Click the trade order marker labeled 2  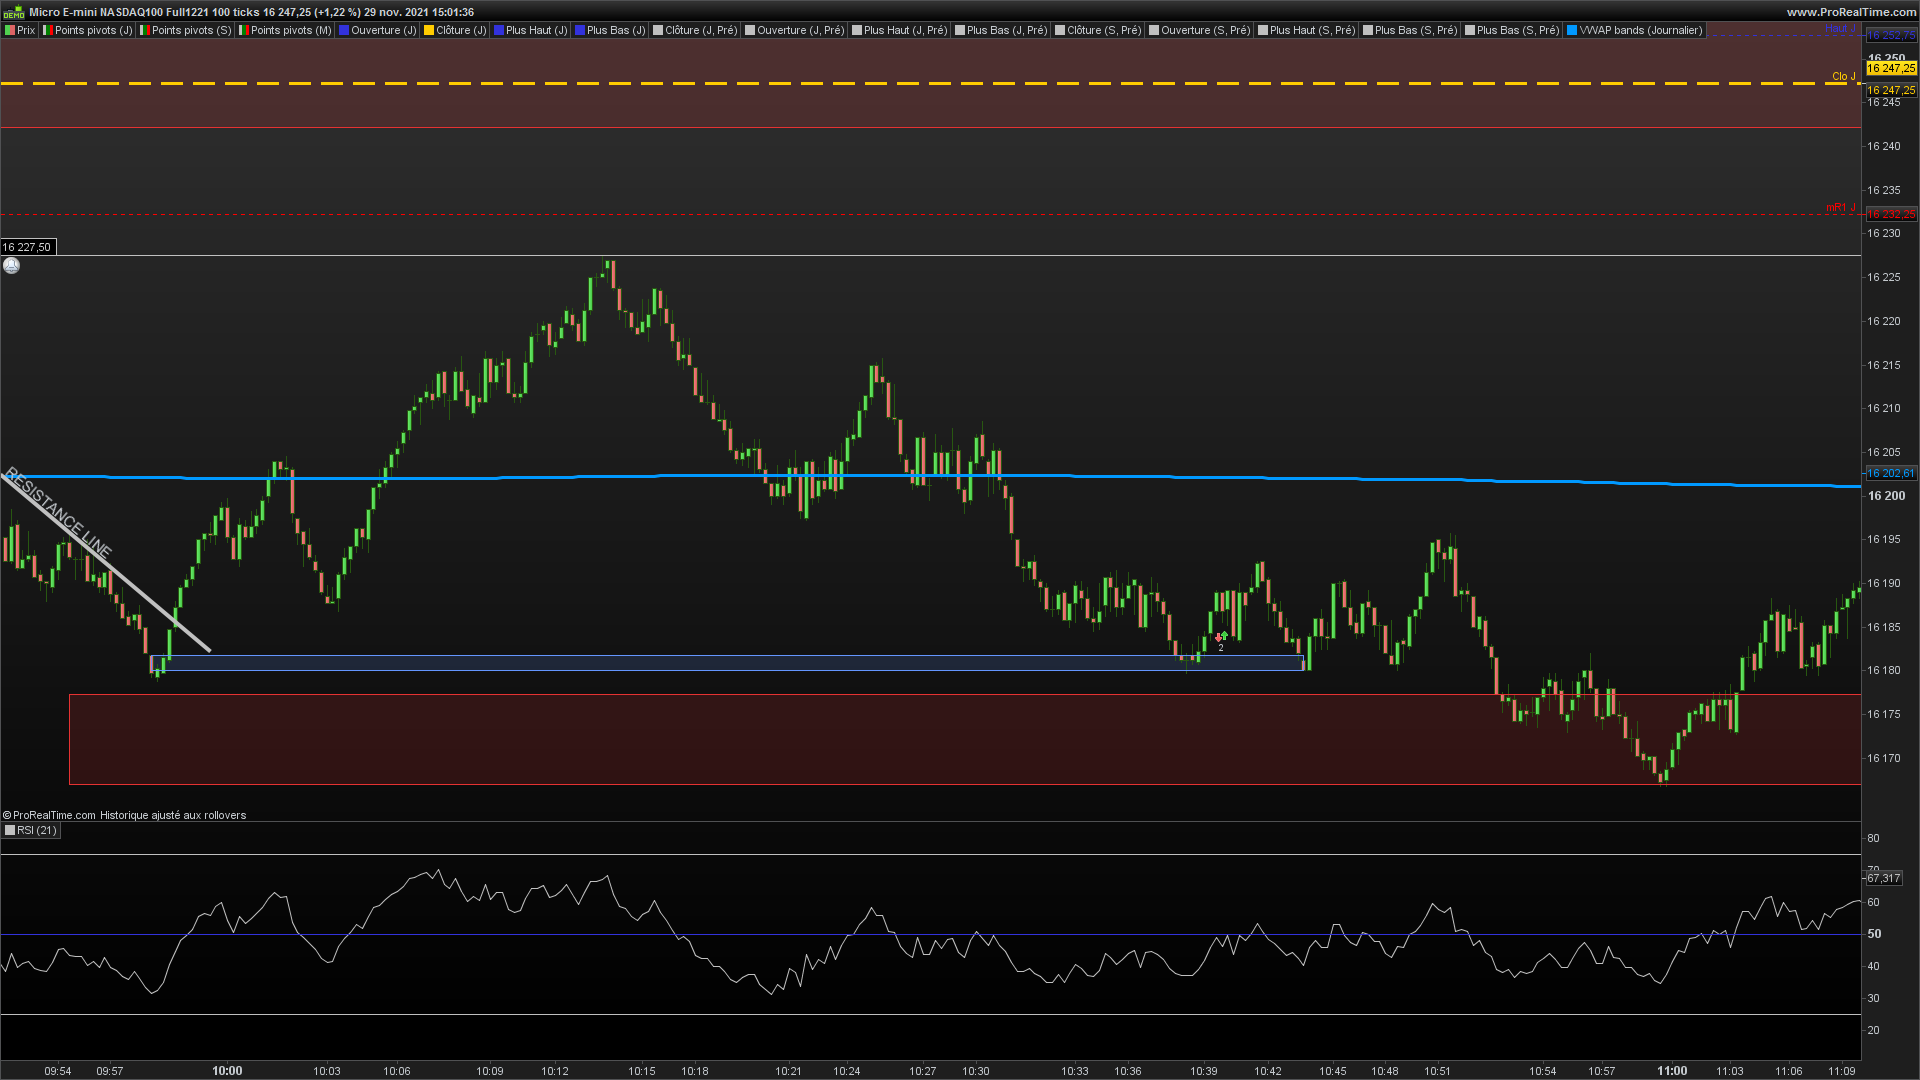point(1220,638)
